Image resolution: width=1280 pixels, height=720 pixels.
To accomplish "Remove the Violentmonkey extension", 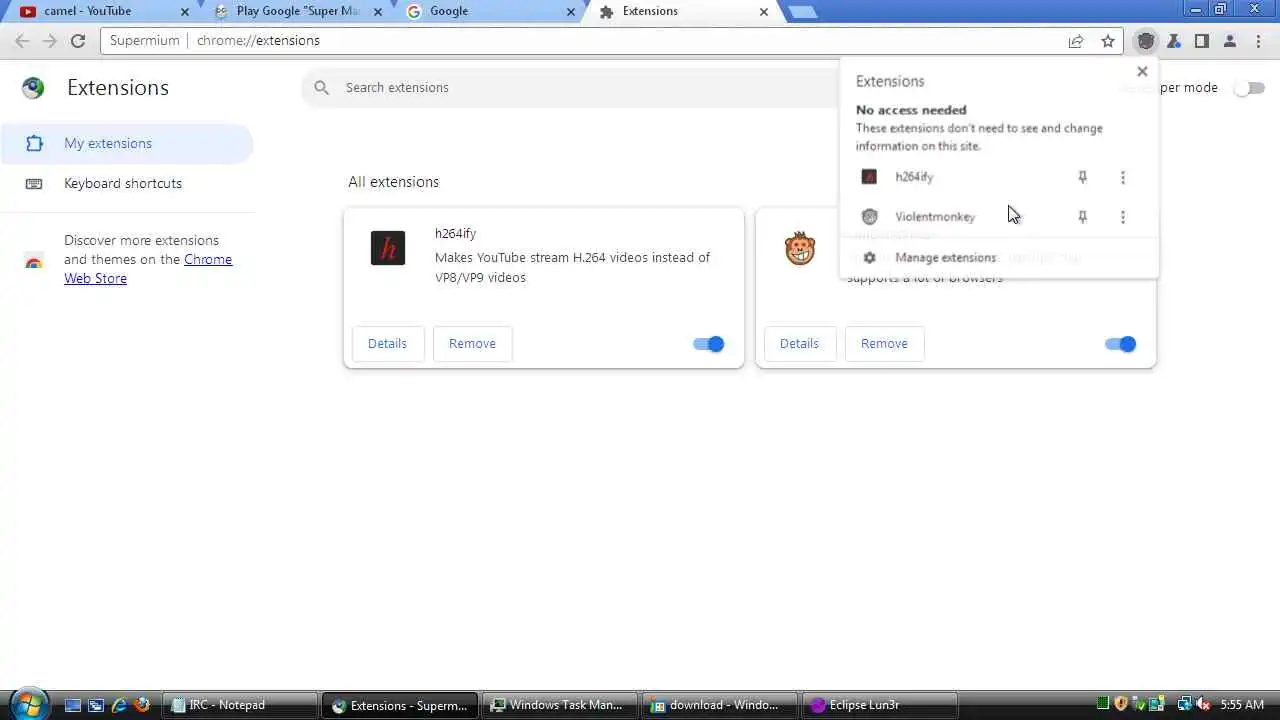I will tap(884, 343).
